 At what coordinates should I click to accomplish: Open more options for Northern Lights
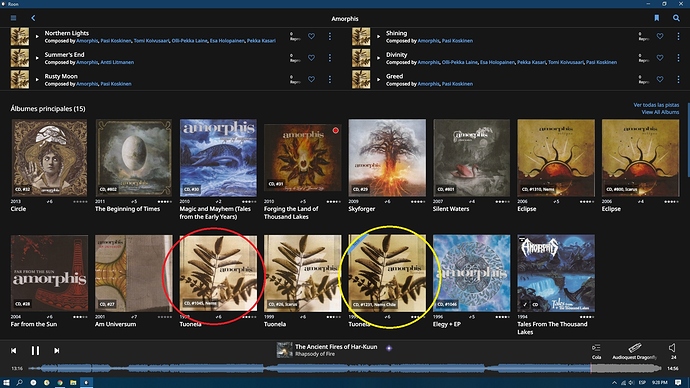(330, 36)
